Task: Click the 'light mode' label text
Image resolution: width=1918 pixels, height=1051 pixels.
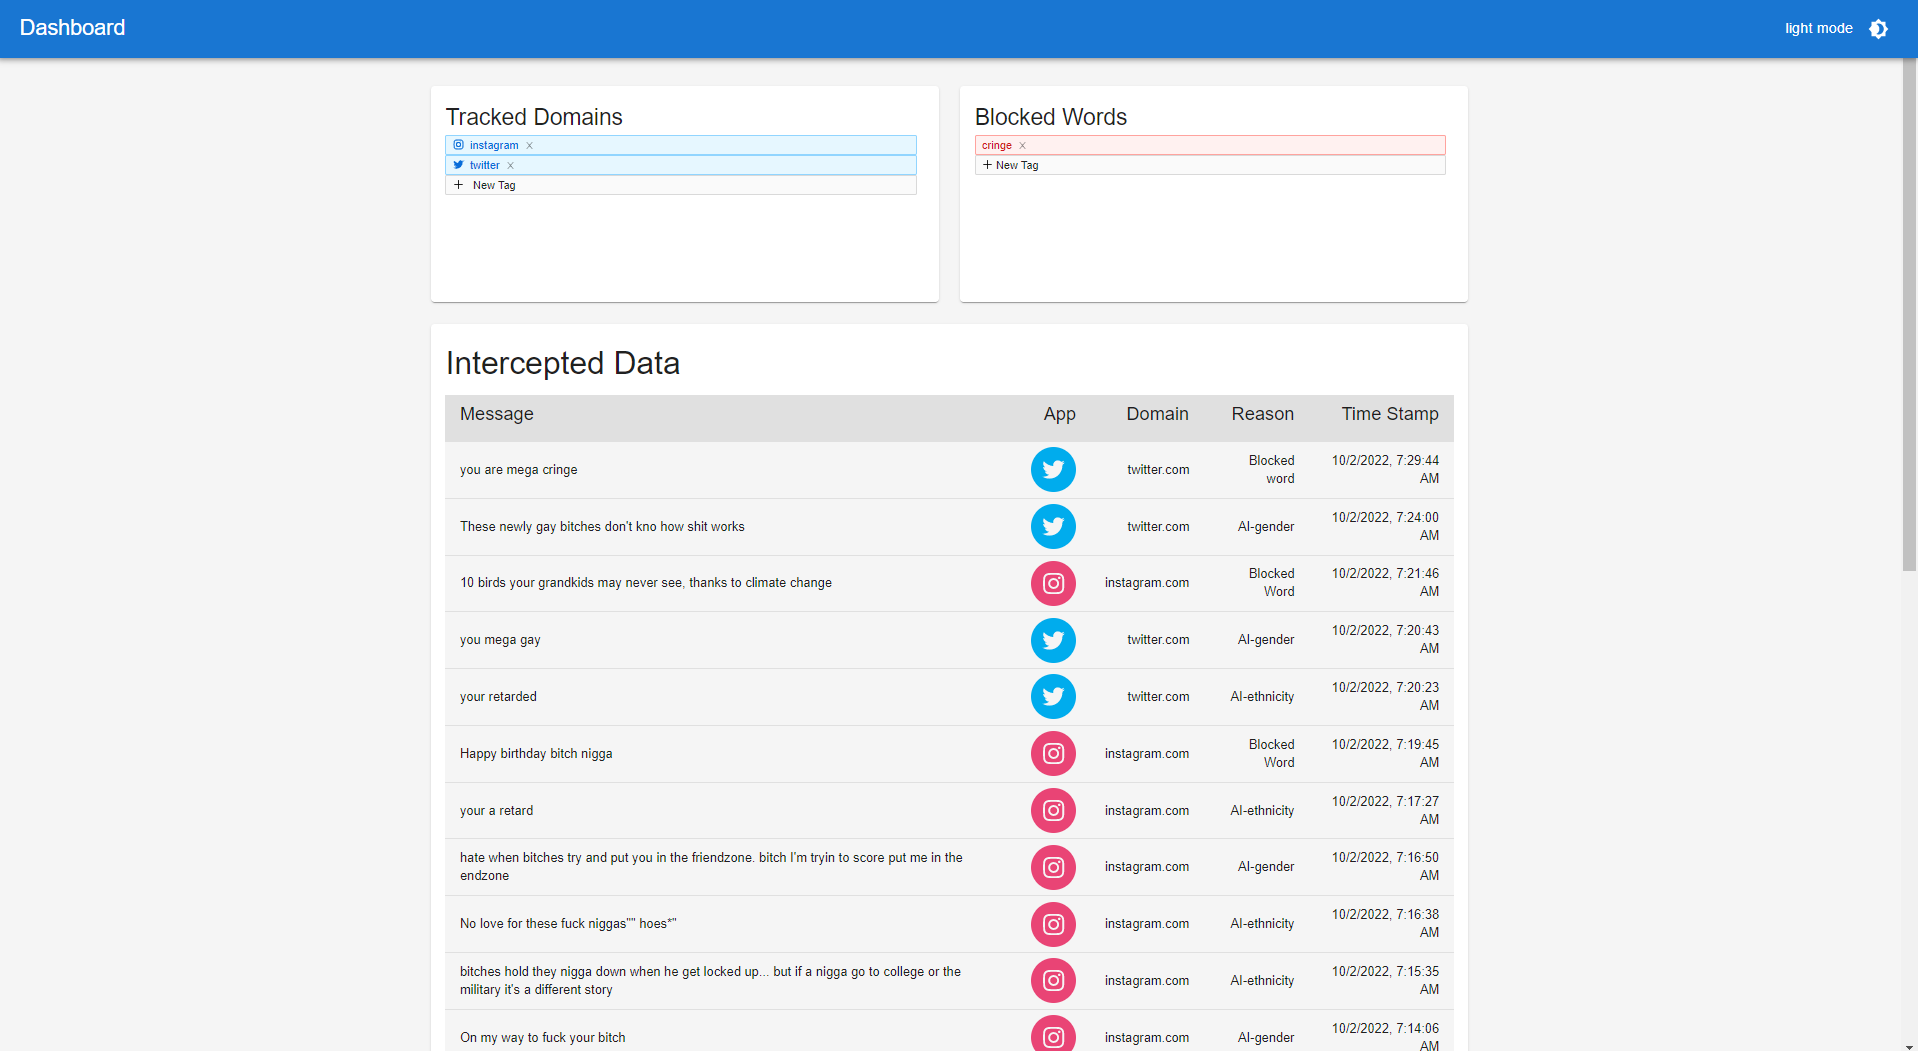Action: (x=1819, y=28)
